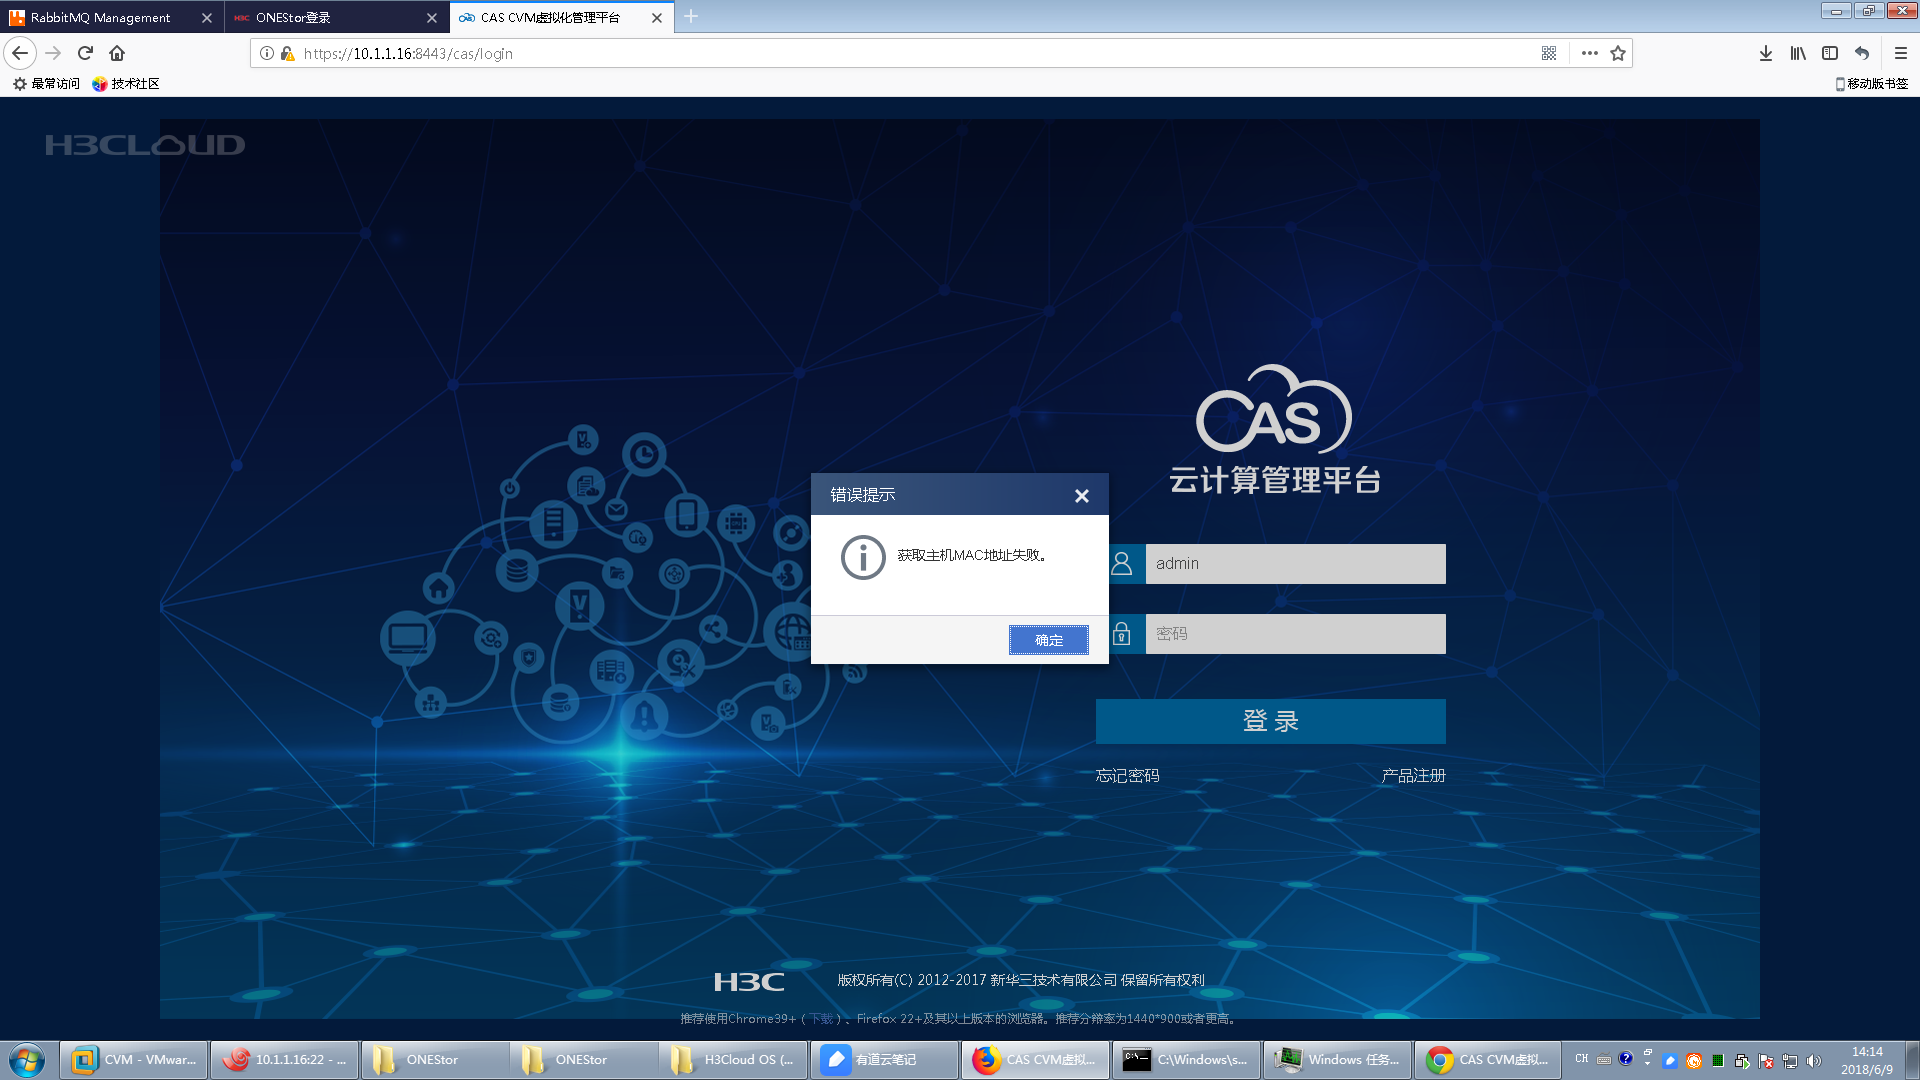Open the Firefox downloads arrow icon
Viewport: 1920px width, 1080px height.
pos(1766,53)
